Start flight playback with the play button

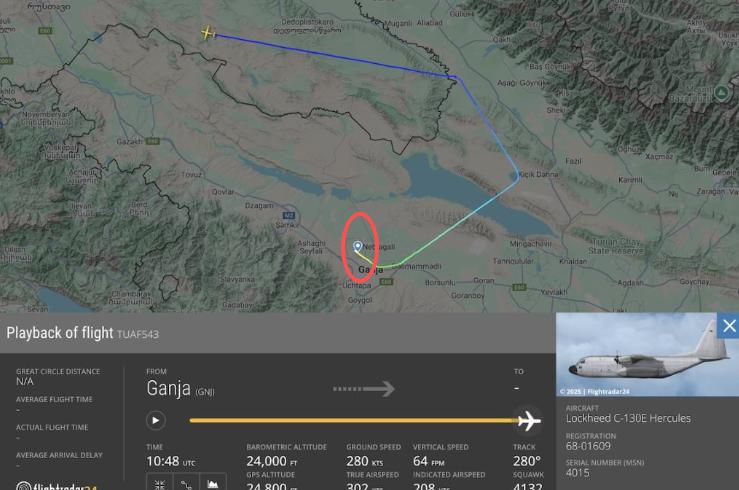156,420
